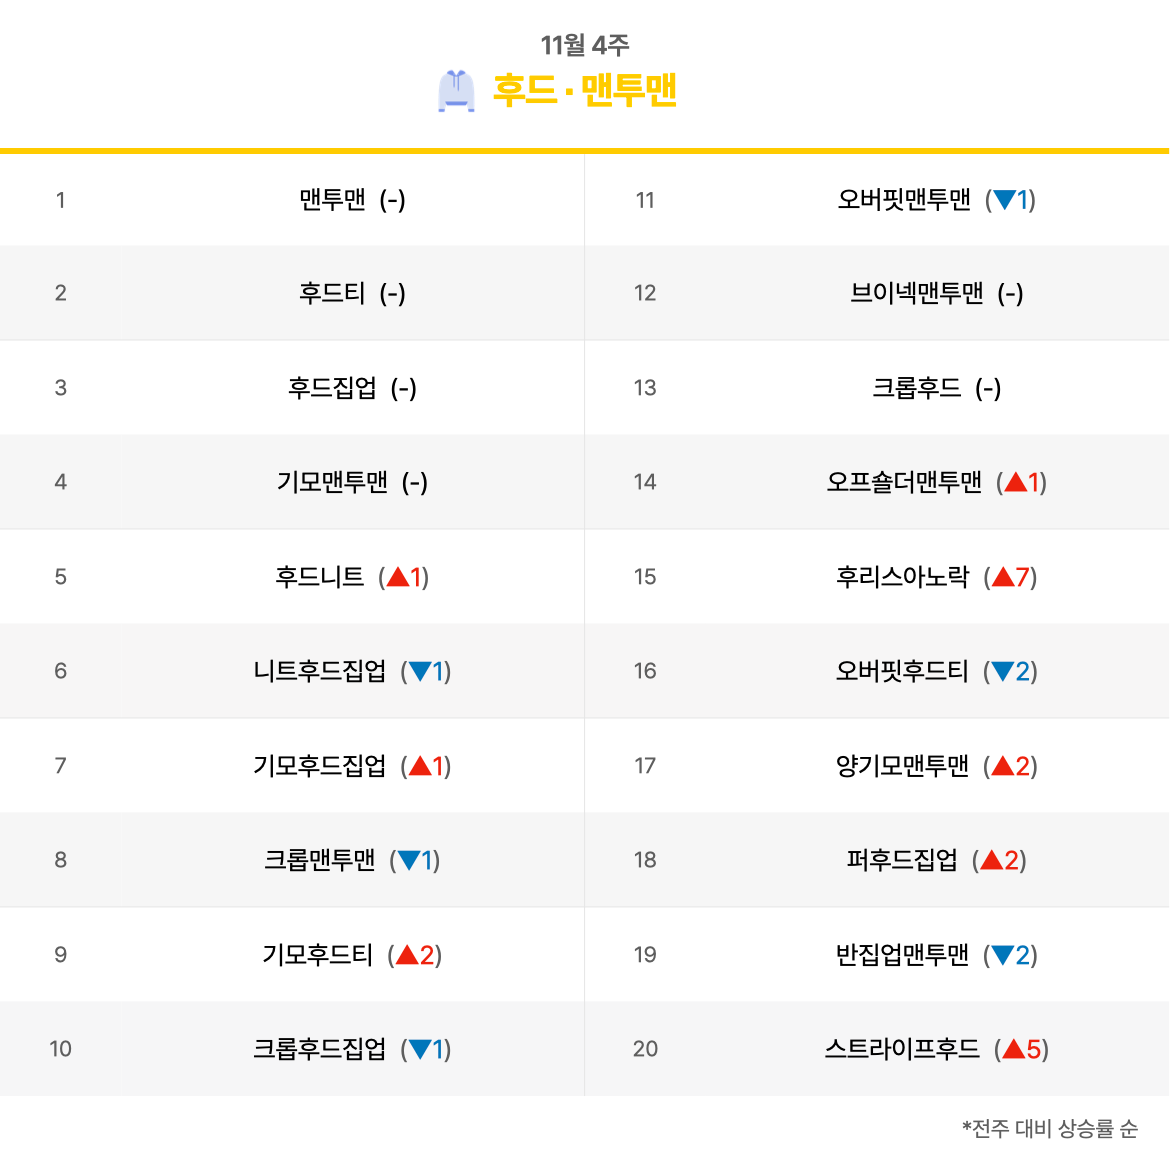
Task: Click the red up arrow beside 후리스아노락
Action: (x=1003, y=577)
